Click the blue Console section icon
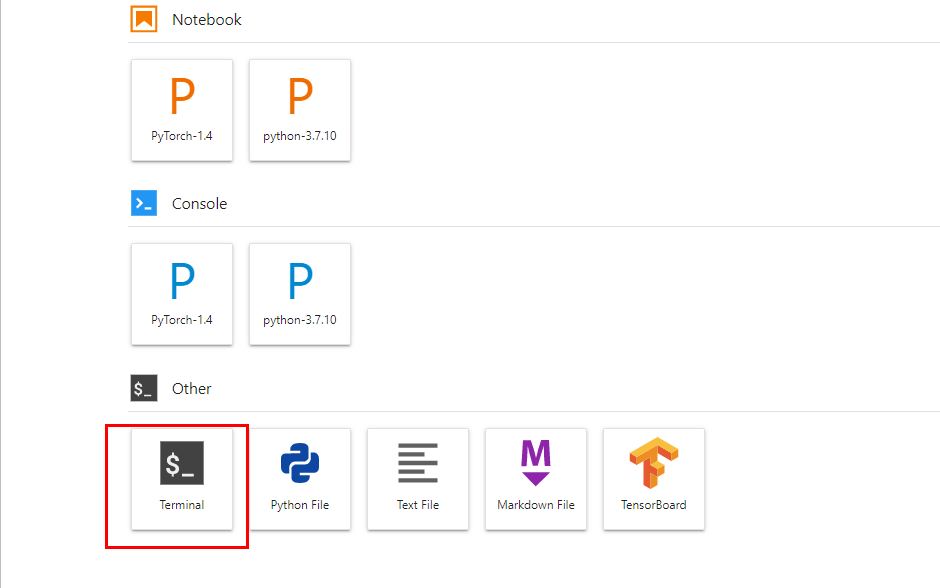 pos(144,203)
